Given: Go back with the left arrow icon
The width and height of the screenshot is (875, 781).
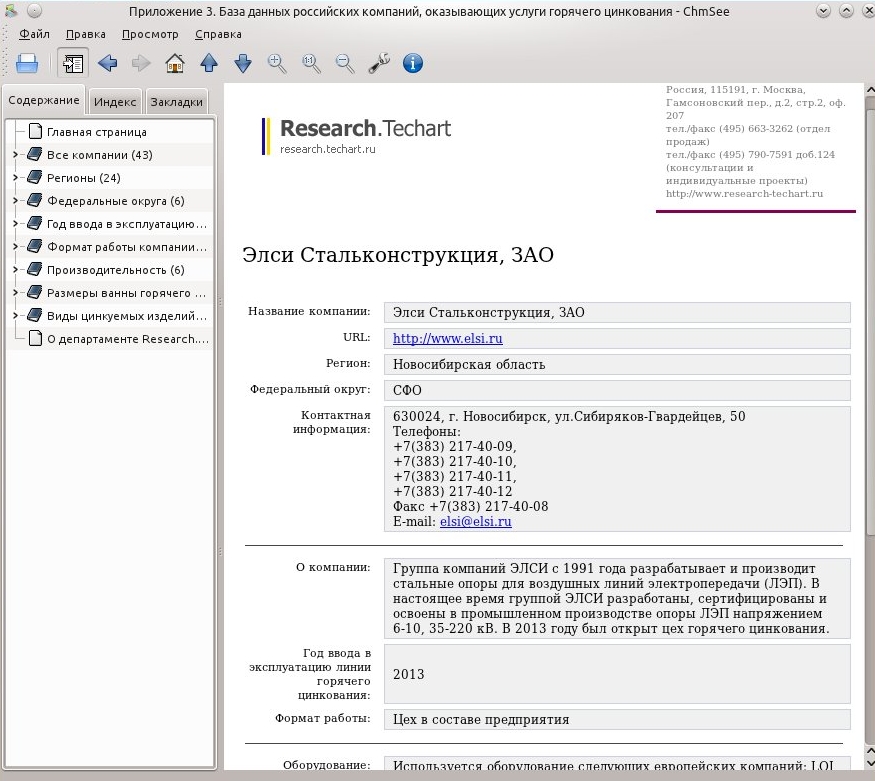Looking at the screenshot, I should click(x=107, y=63).
